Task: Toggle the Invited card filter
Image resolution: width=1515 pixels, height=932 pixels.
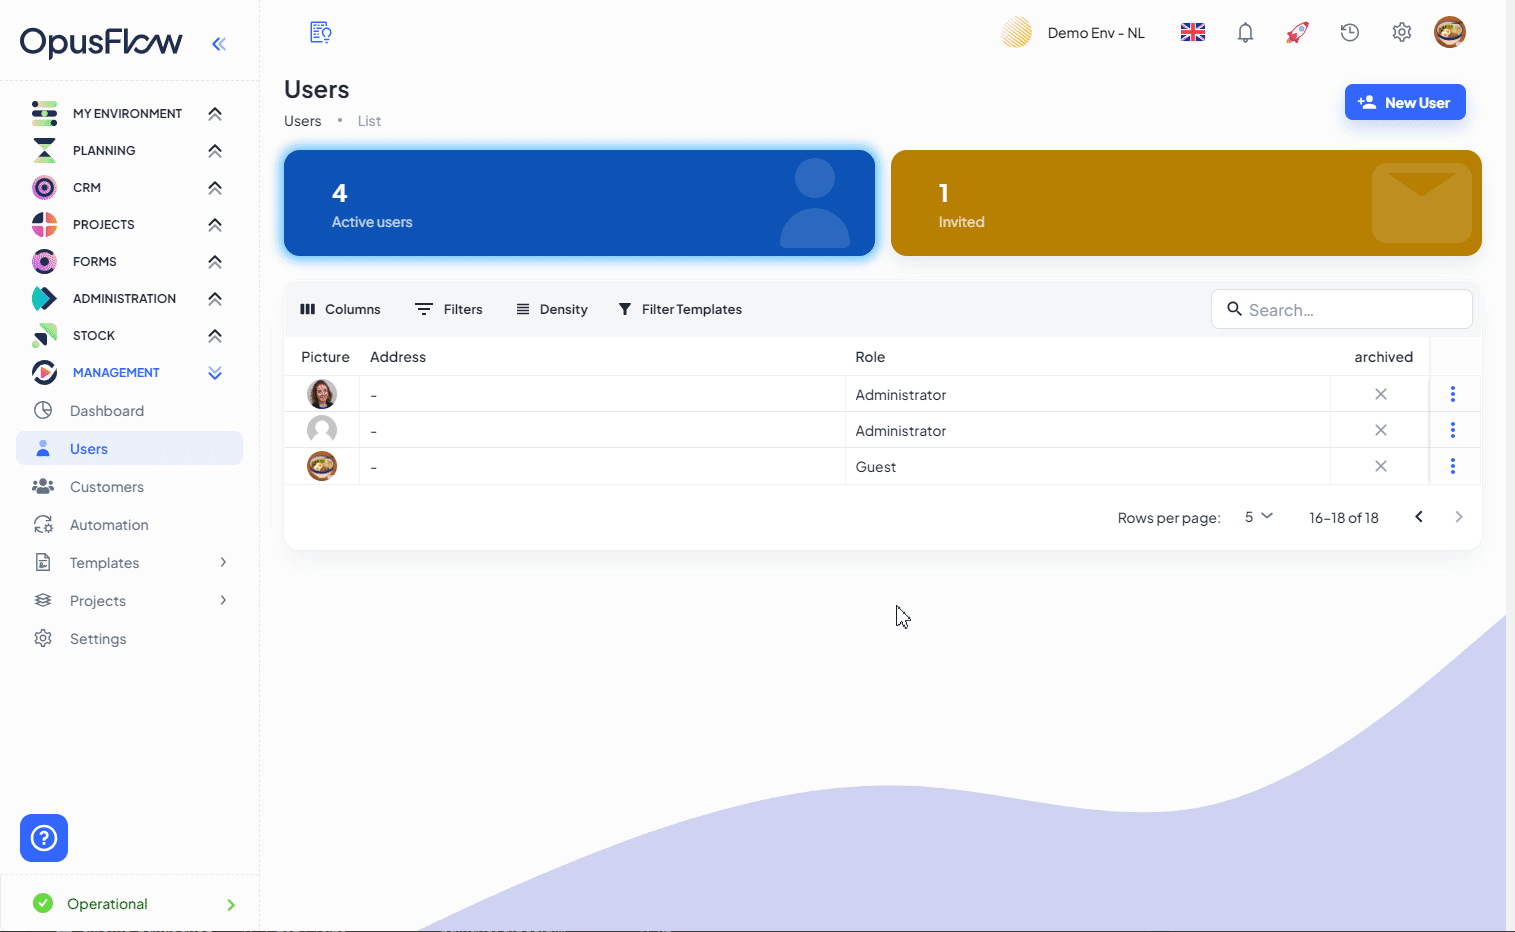Action: [x=1185, y=203]
